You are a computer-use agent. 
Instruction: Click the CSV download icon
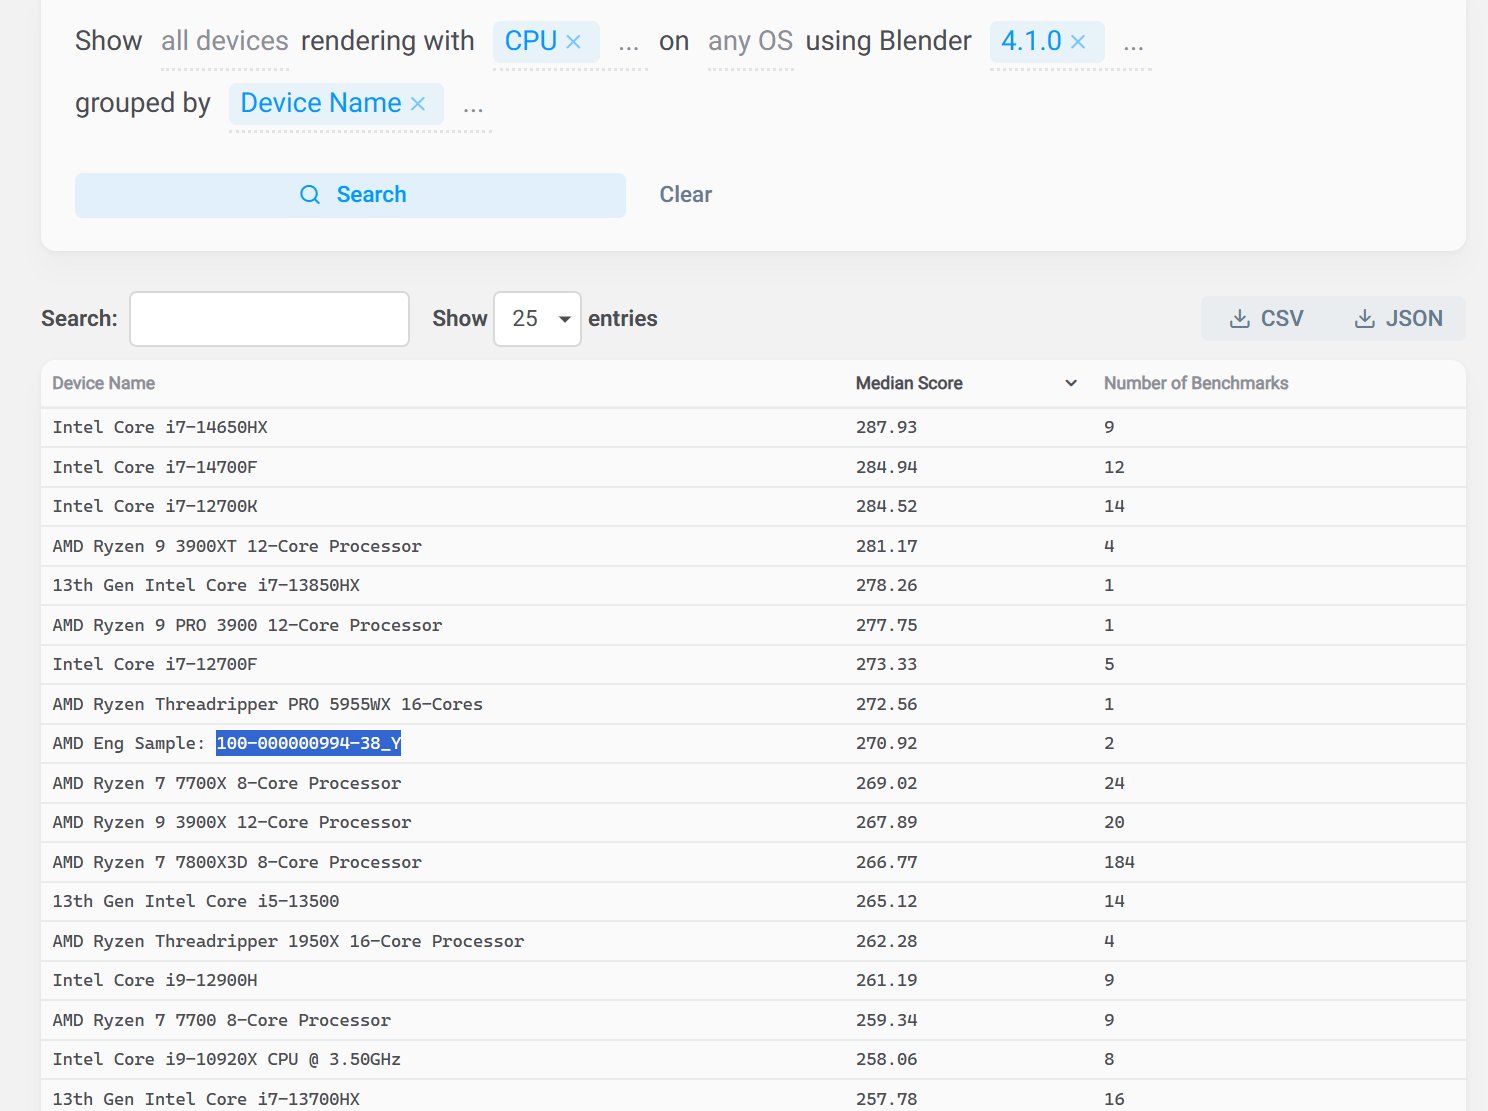[1239, 319]
